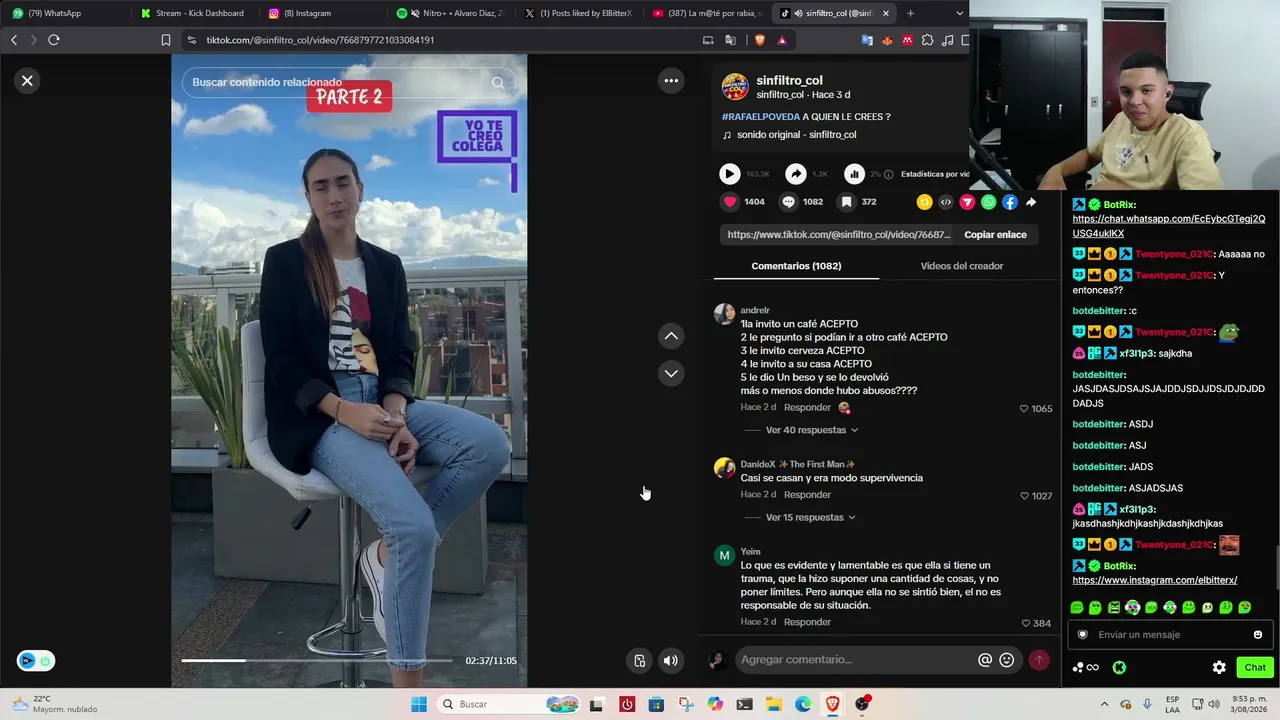1280x720 pixels.
Task: Reply to Yeim's comment
Action: 807,622
